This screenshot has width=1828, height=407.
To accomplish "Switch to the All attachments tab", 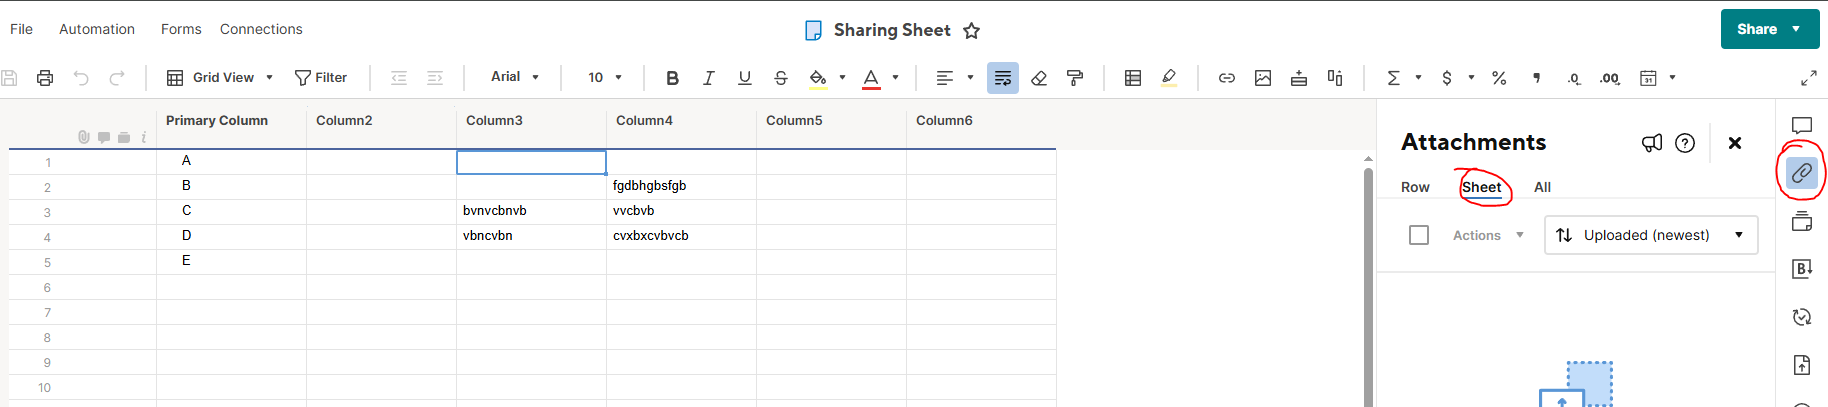I will 1542,187.
